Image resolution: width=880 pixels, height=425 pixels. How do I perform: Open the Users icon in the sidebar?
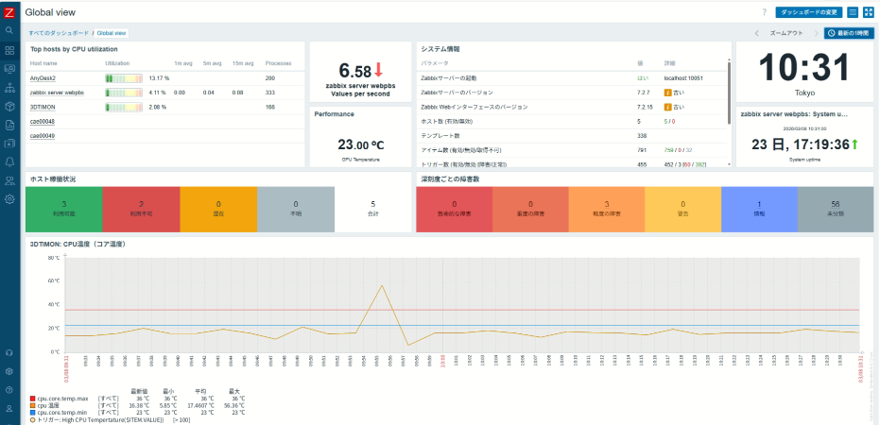[9, 180]
